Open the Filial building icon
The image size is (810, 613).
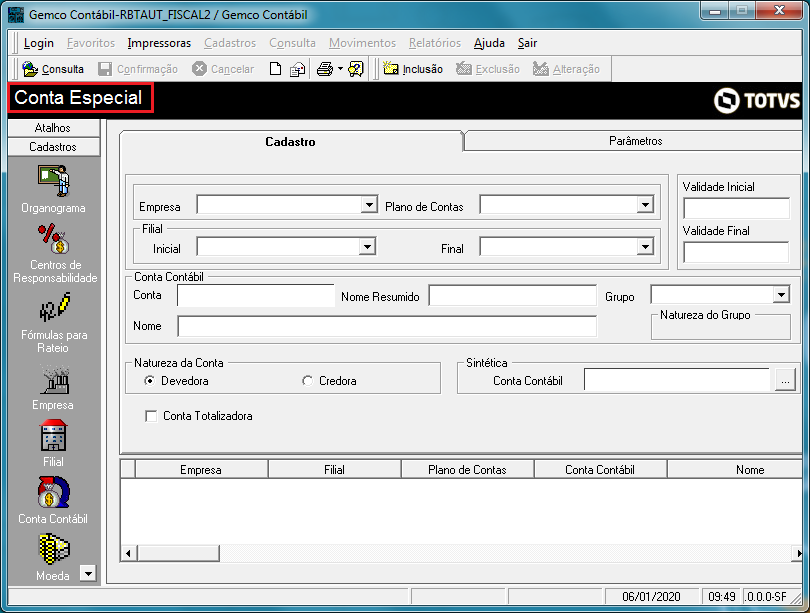coord(54,435)
